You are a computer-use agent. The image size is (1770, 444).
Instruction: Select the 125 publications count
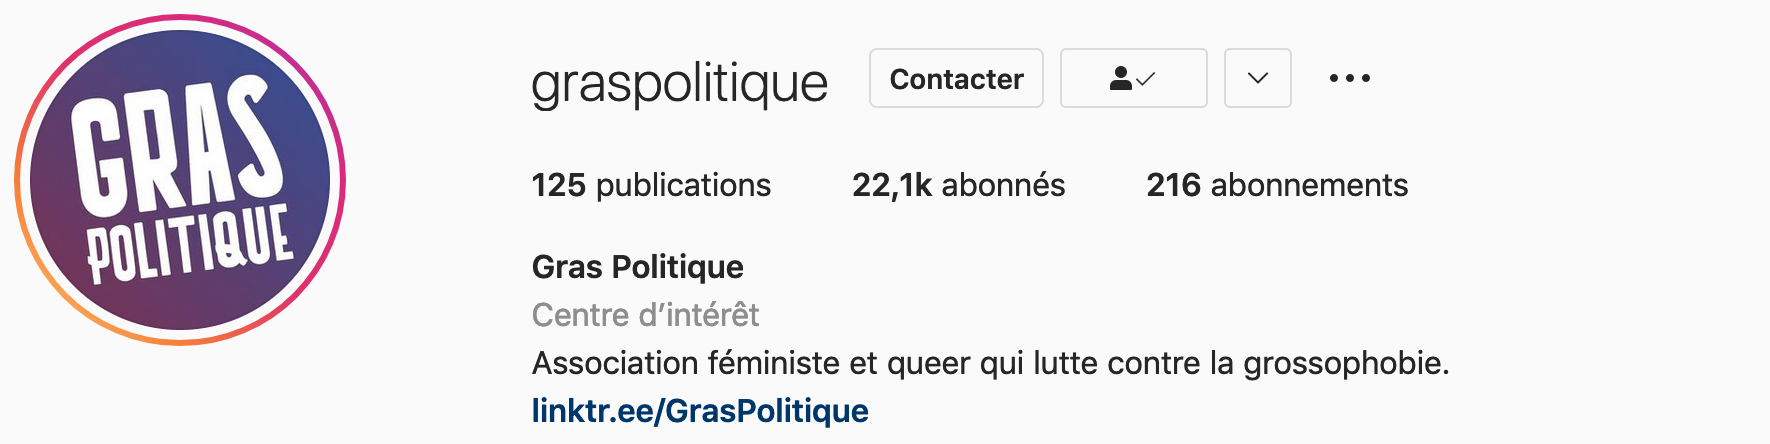[651, 185]
